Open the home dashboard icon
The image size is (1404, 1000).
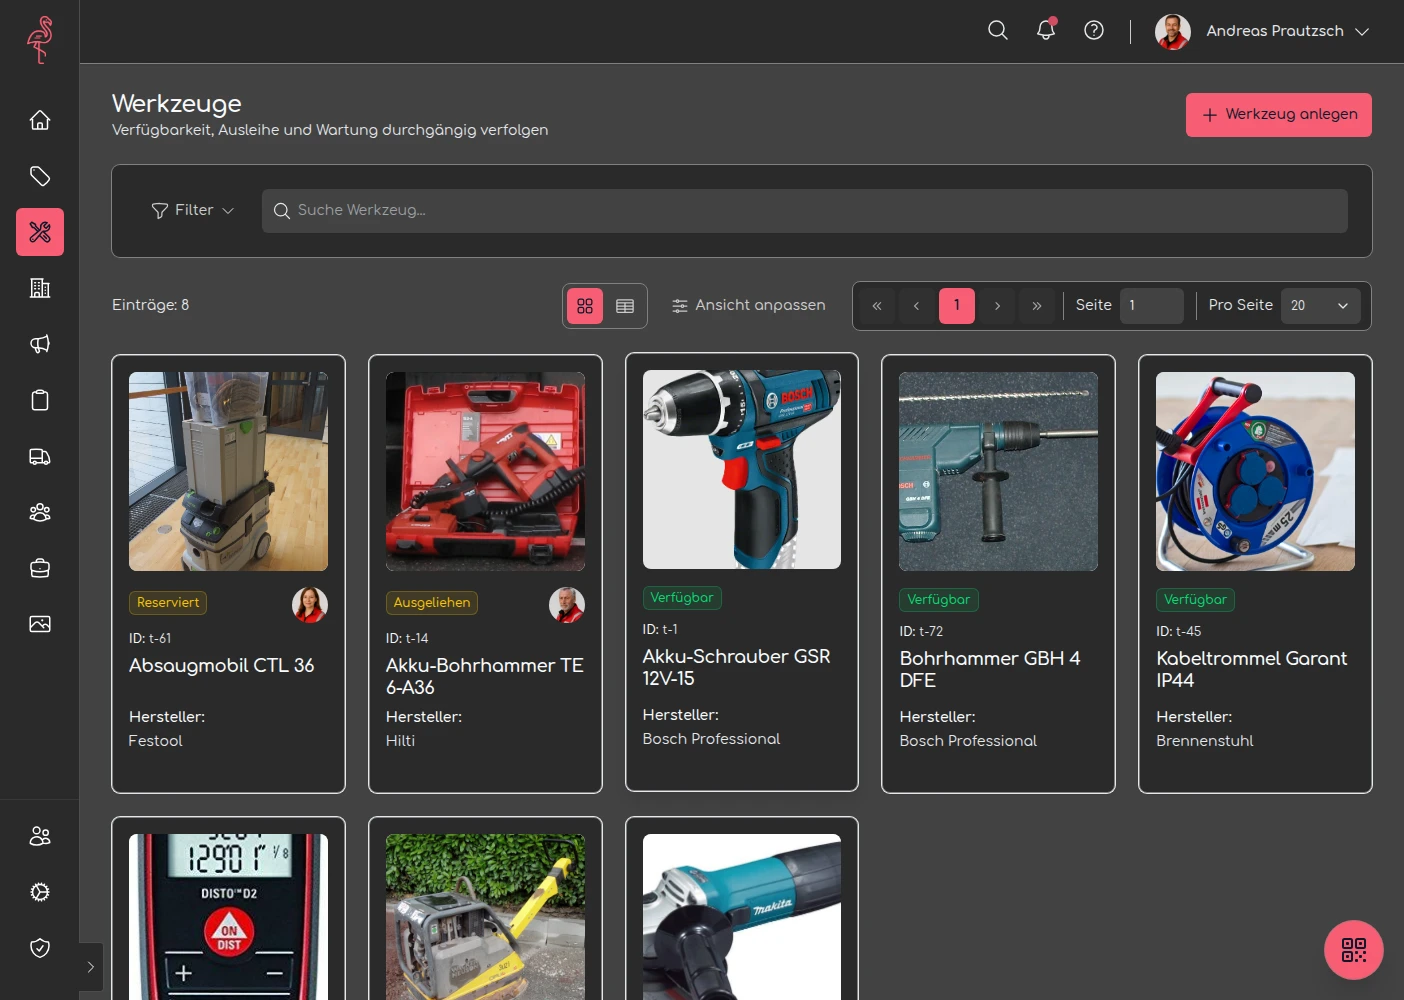(x=40, y=120)
